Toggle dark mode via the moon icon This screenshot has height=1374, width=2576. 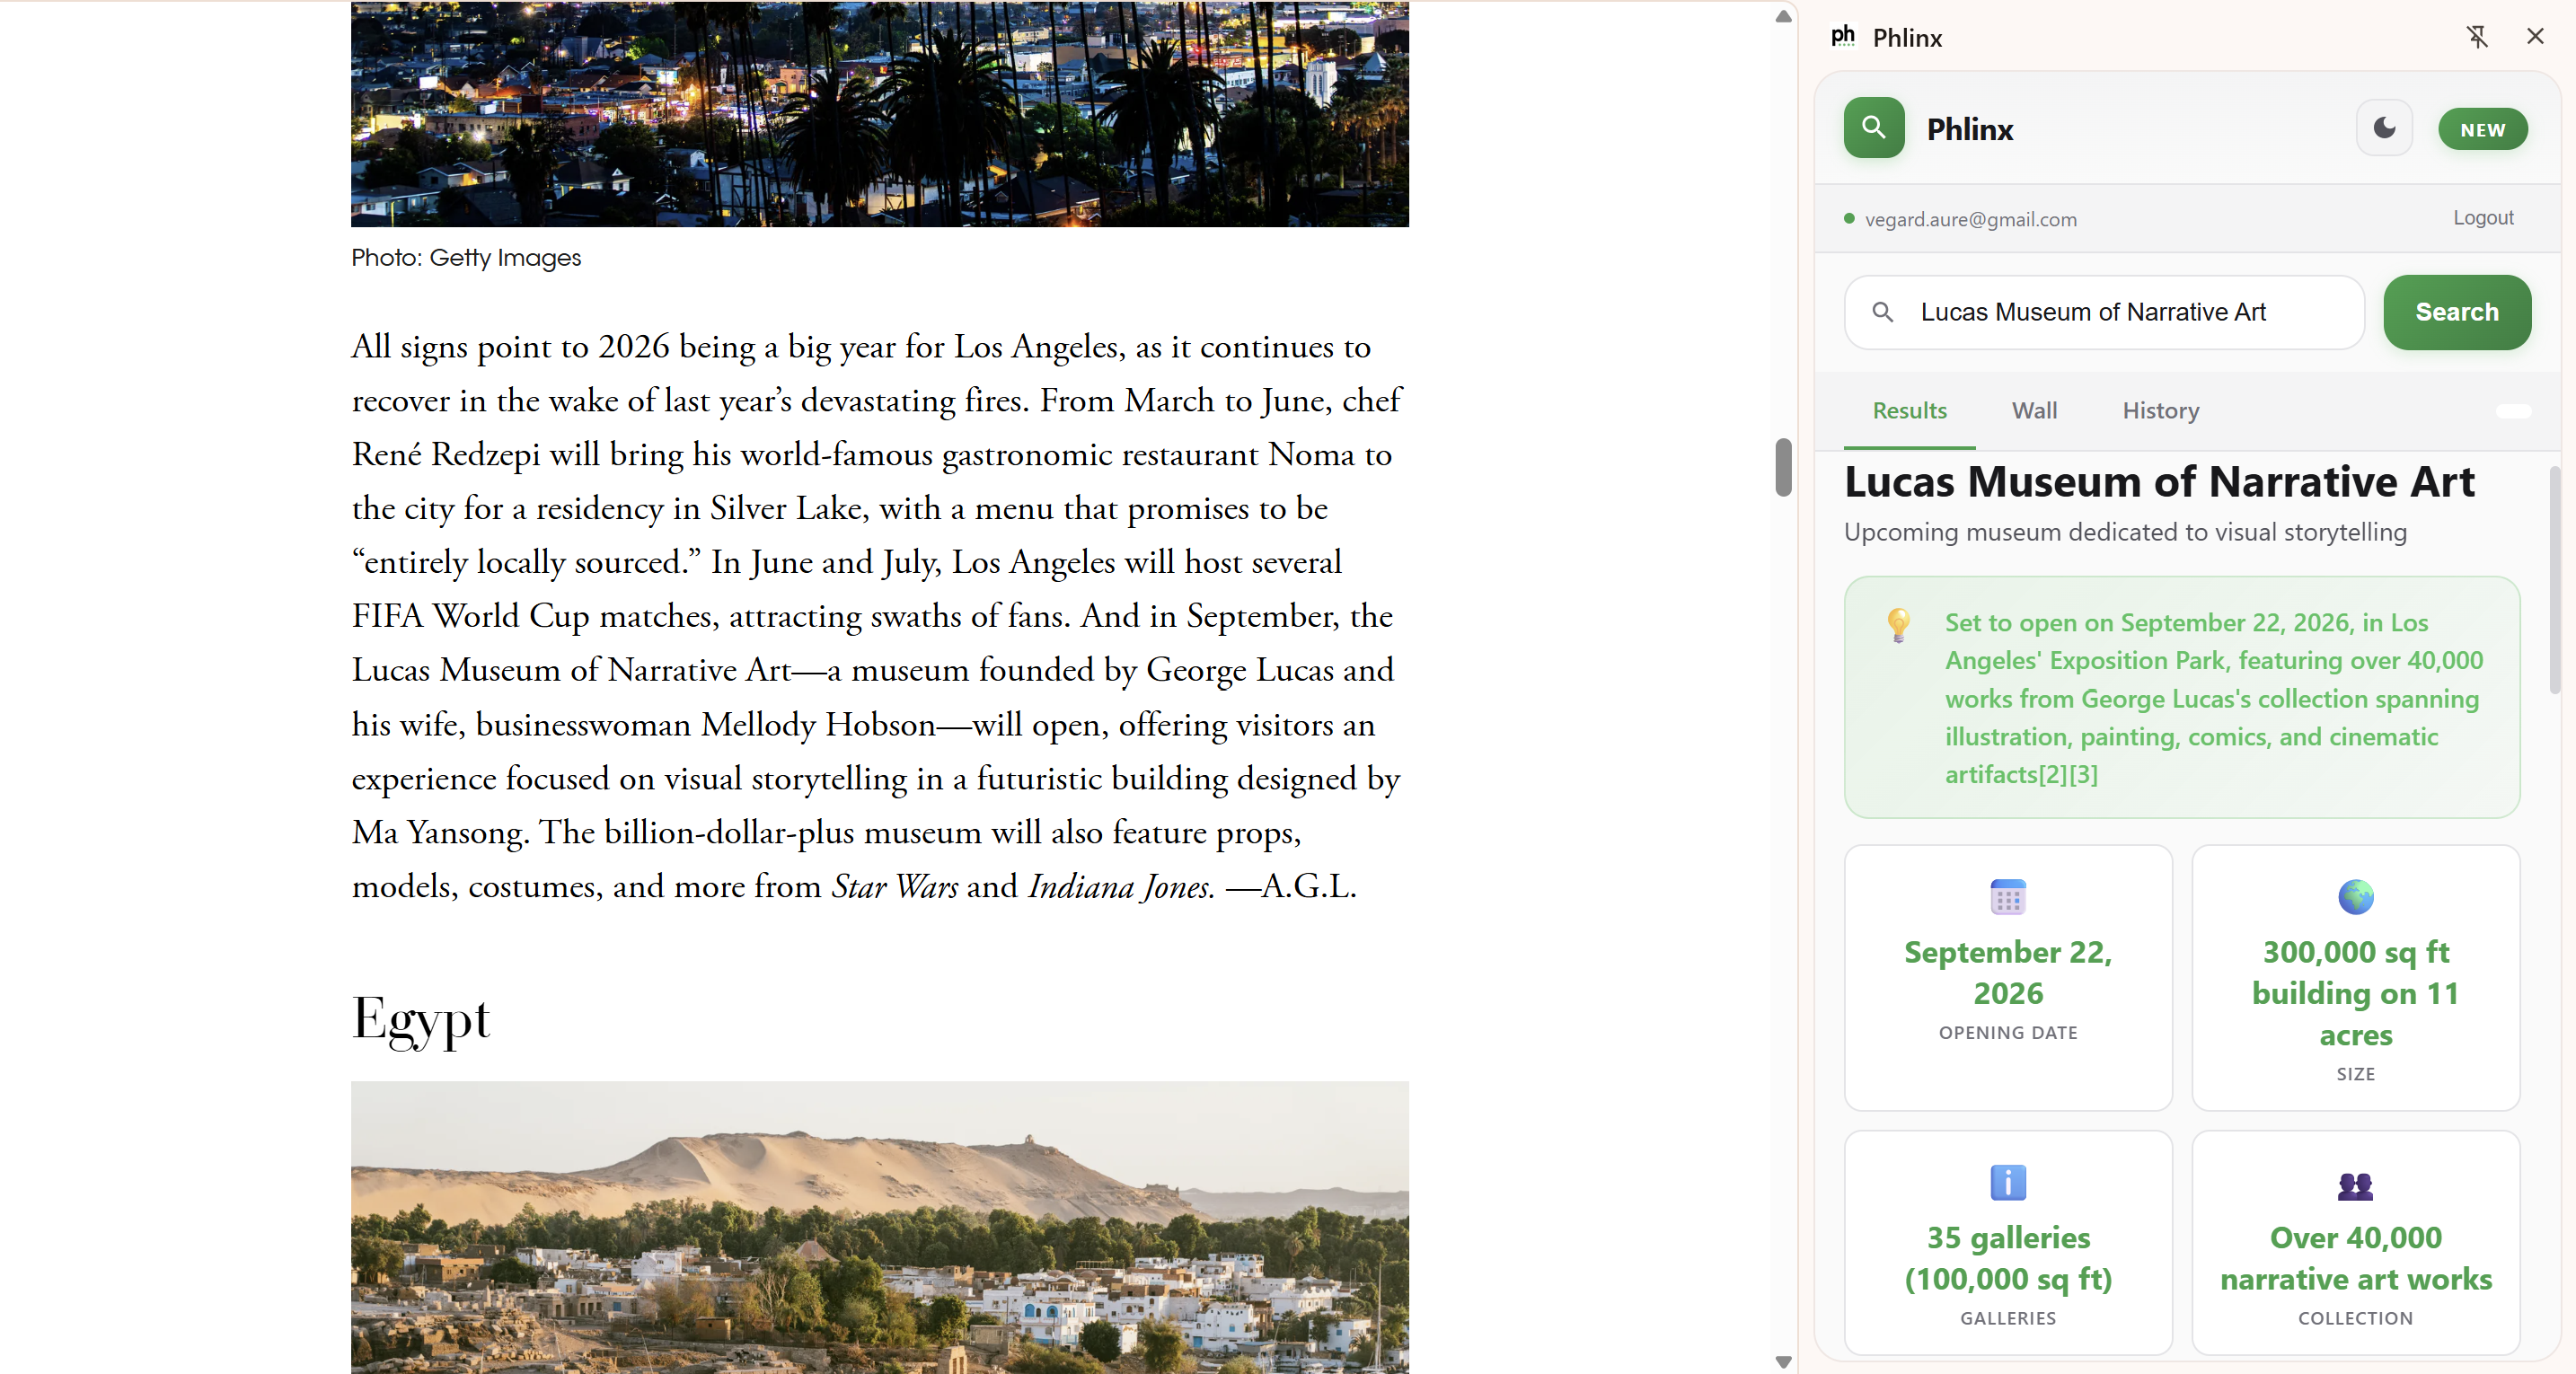(x=2384, y=128)
